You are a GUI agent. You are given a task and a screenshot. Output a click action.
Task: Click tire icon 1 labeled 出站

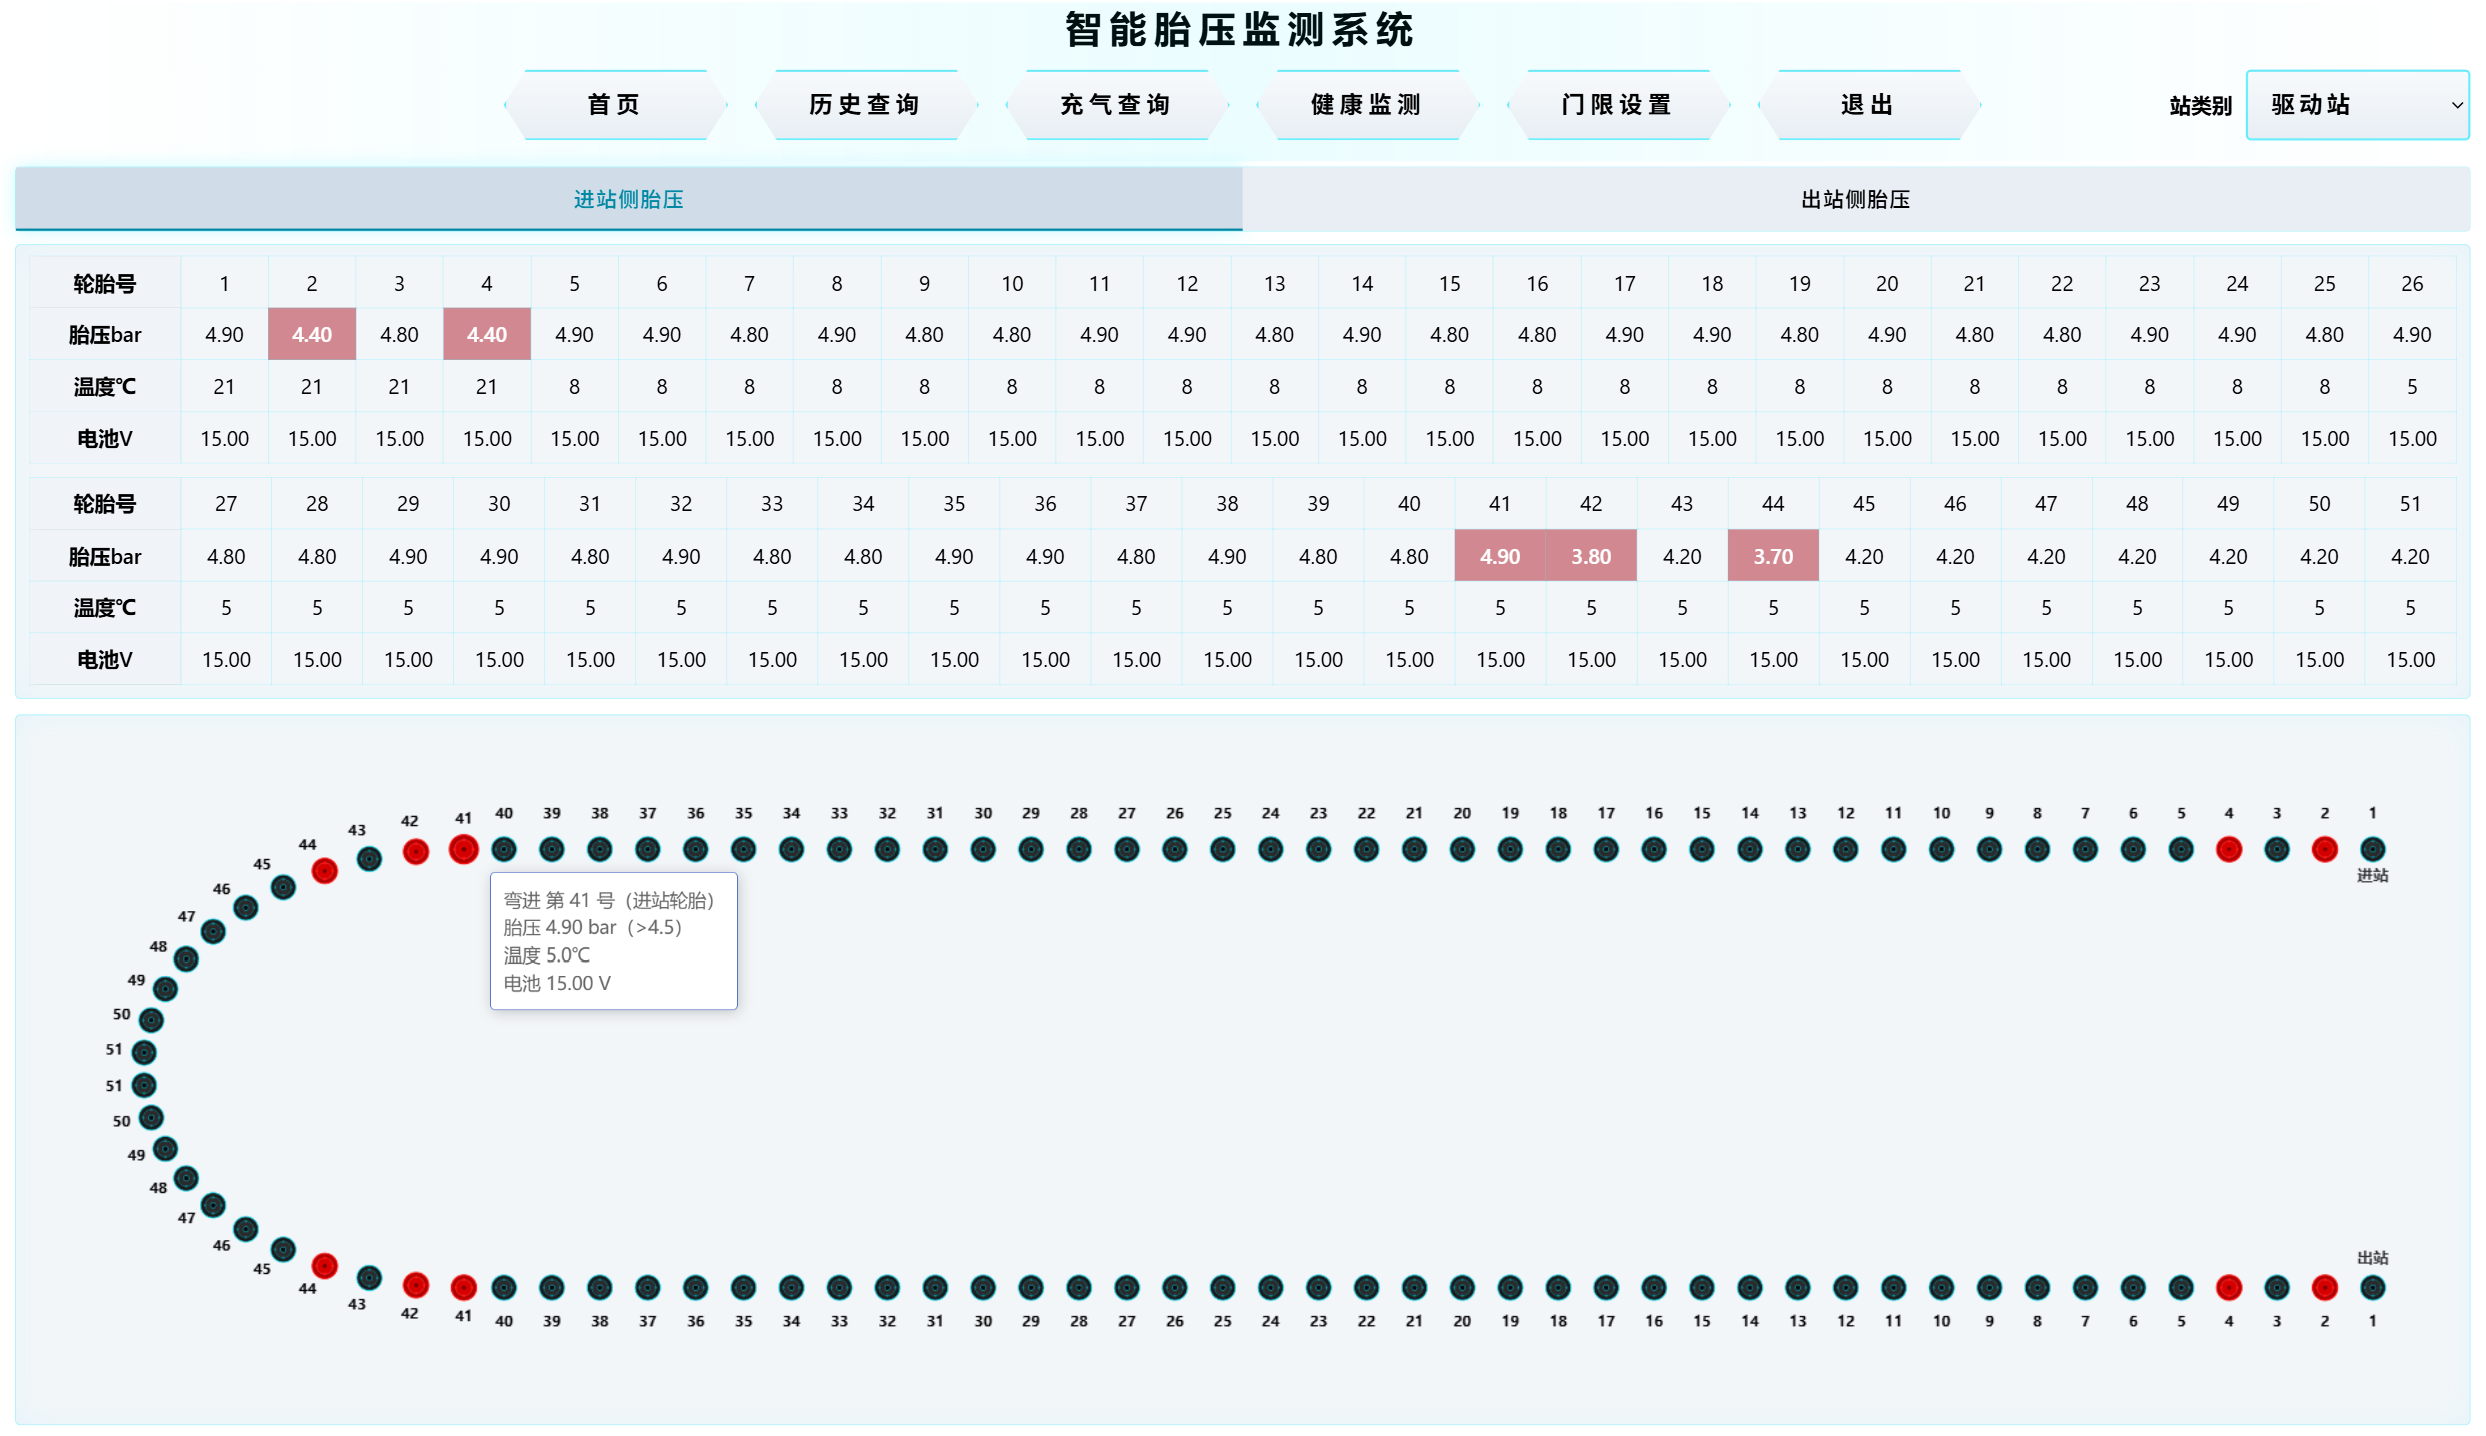coord(2373,1287)
